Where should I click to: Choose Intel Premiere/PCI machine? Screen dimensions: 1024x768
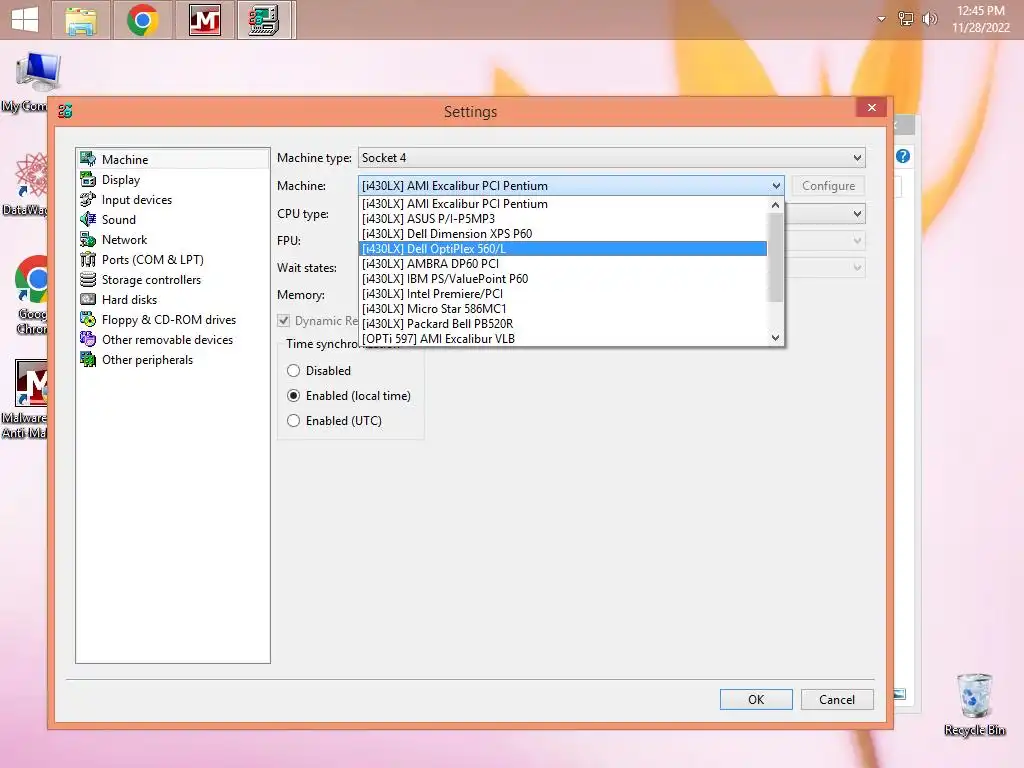tap(563, 294)
